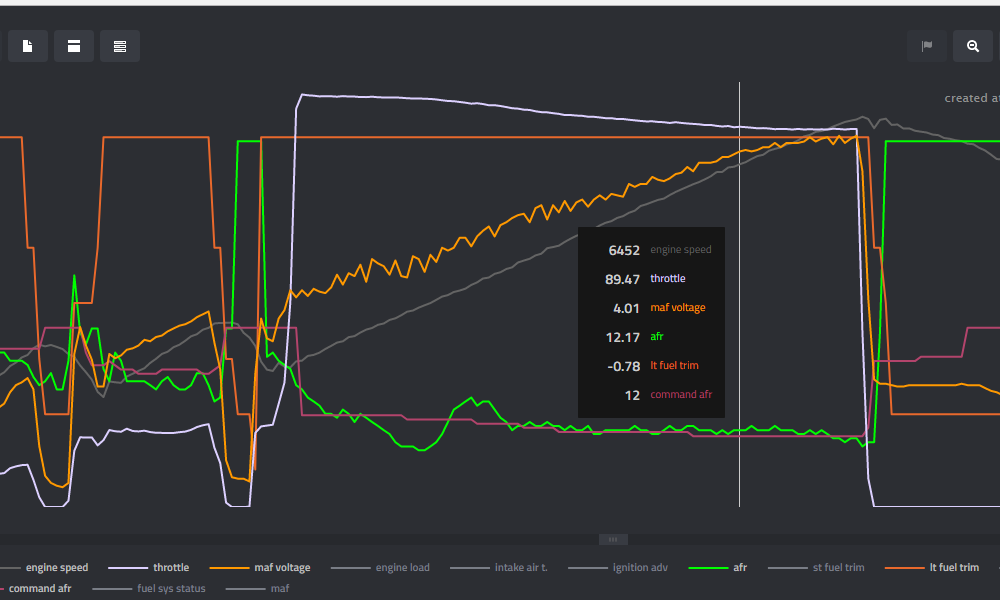Toggle the lt fuel trim legend entry
Screen dimensions: 1000x600
pos(953,568)
